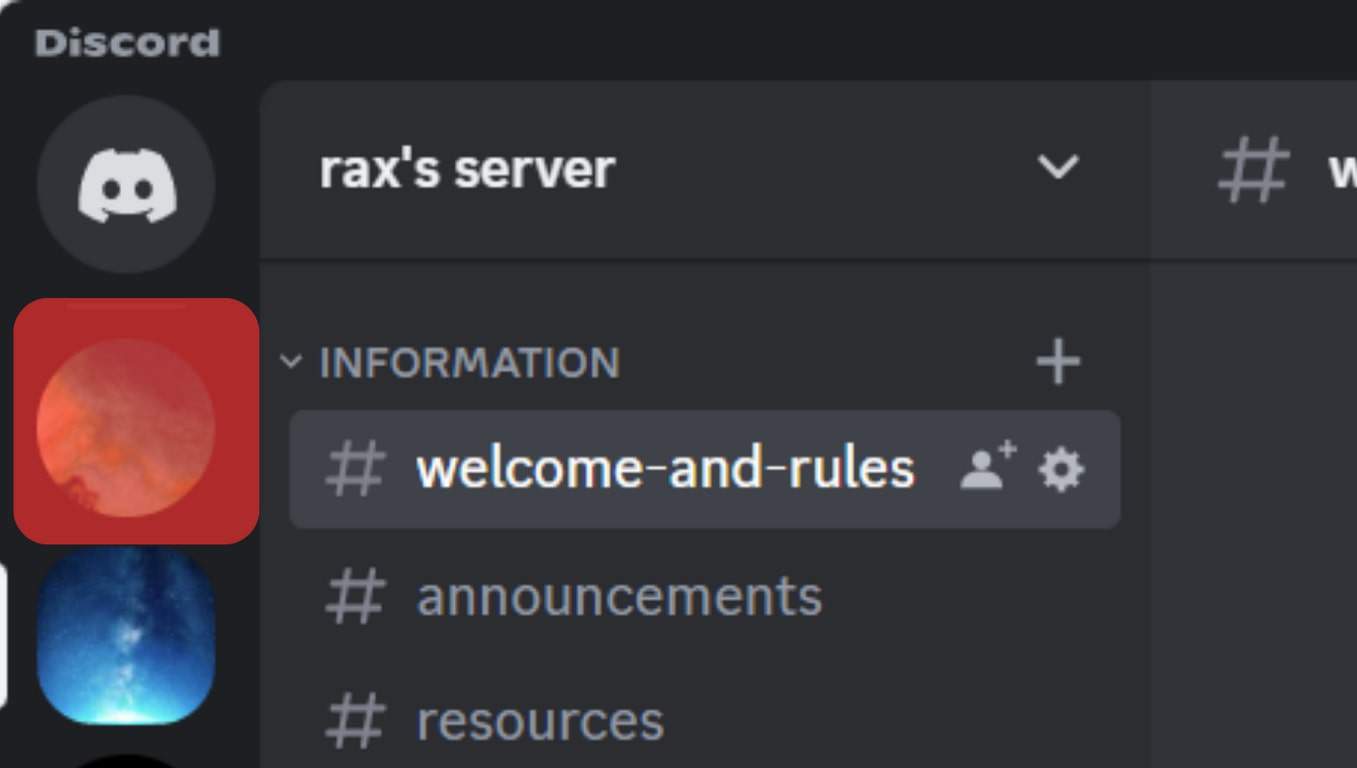Open the welcome-and-rules channel
This screenshot has width=1357, height=768.
704,469
